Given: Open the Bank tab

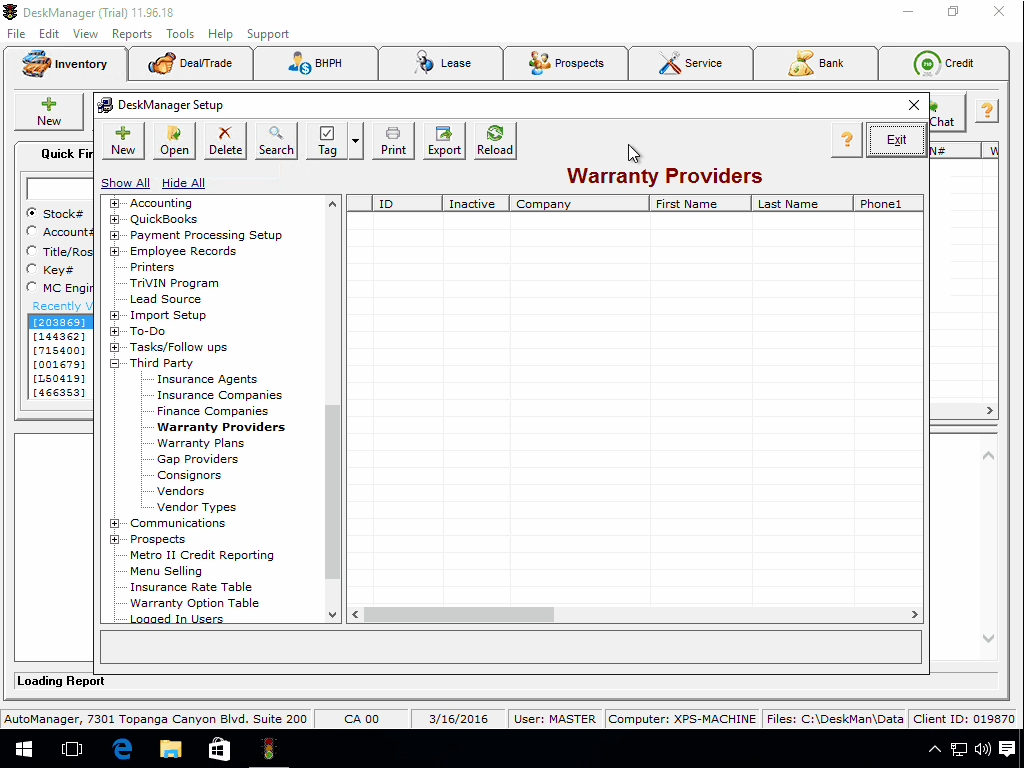Looking at the screenshot, I should tap(816, 63).
